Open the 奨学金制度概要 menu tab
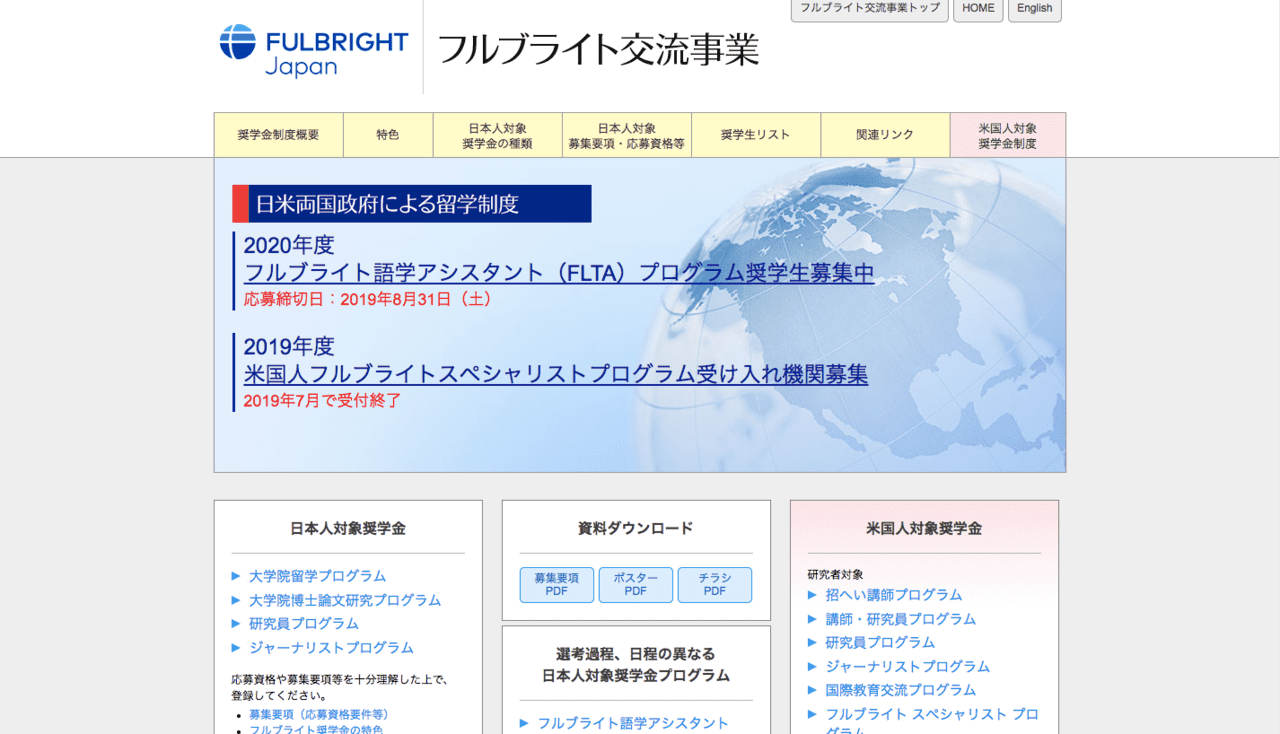1280x734 pixels. point(278,135)
